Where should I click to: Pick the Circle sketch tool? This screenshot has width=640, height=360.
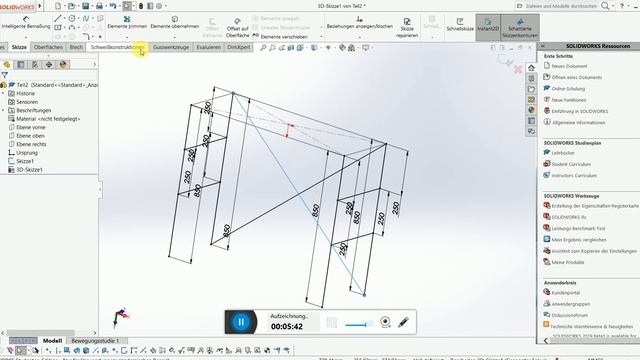tap(72, 18)
